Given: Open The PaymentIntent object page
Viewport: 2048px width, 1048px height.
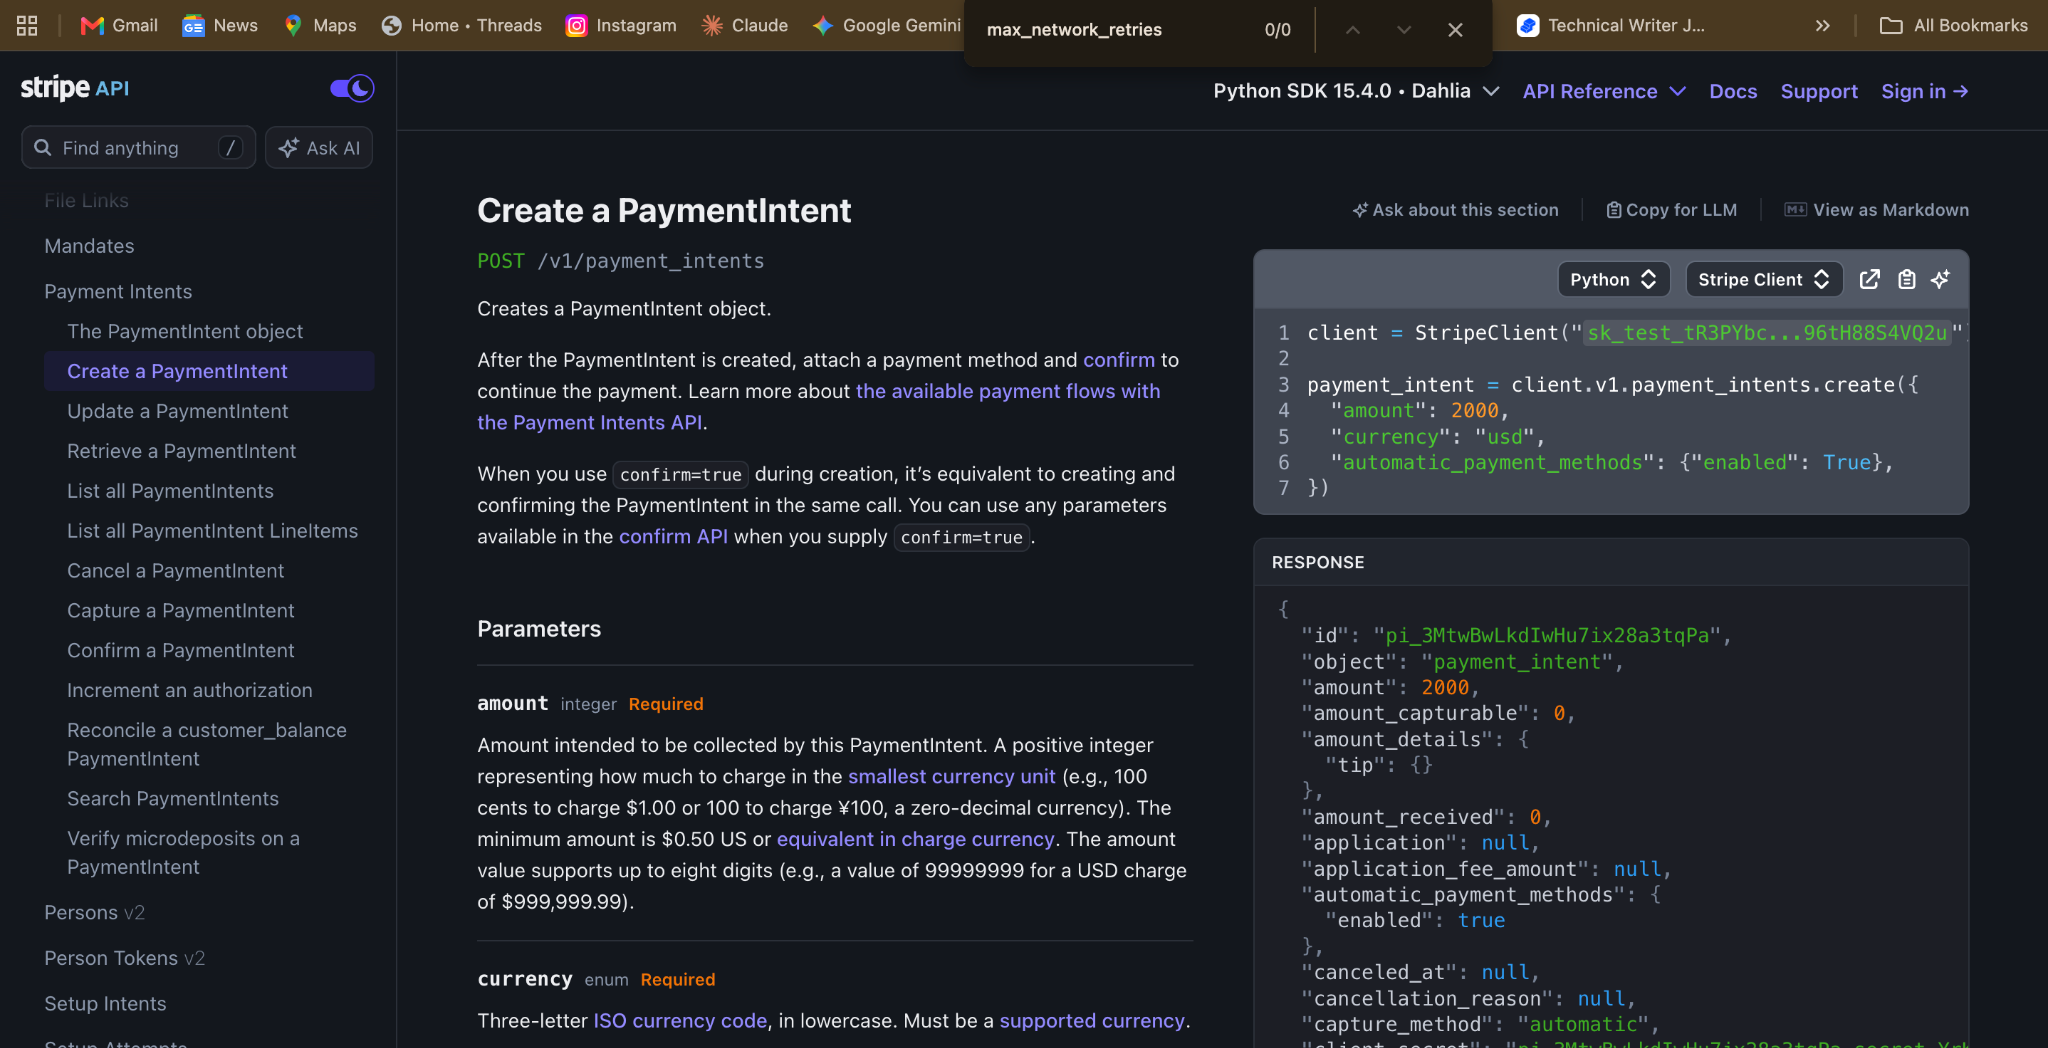Looking at the screenshot, I should coord(185,331).
